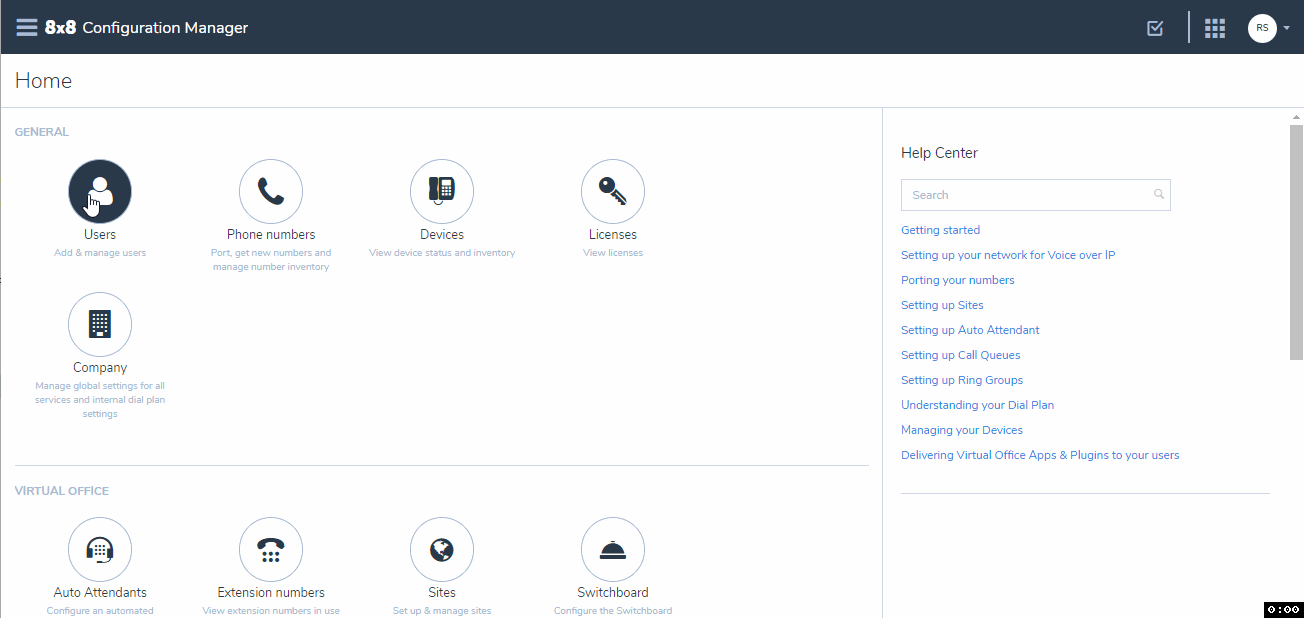Open the Managing your Devices link
Image resolution: width=1304 pixels, height=618 pixels.
point(962,430)
